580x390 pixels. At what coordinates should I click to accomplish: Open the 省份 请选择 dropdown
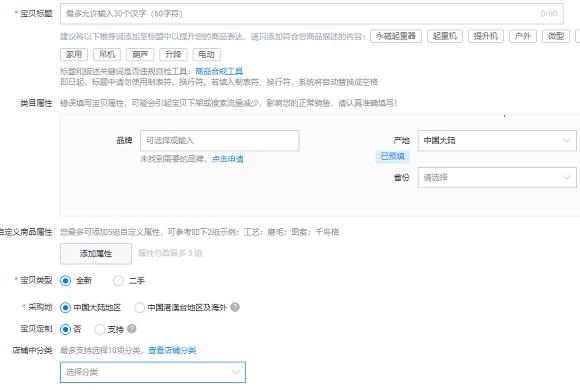click(497, 177)
